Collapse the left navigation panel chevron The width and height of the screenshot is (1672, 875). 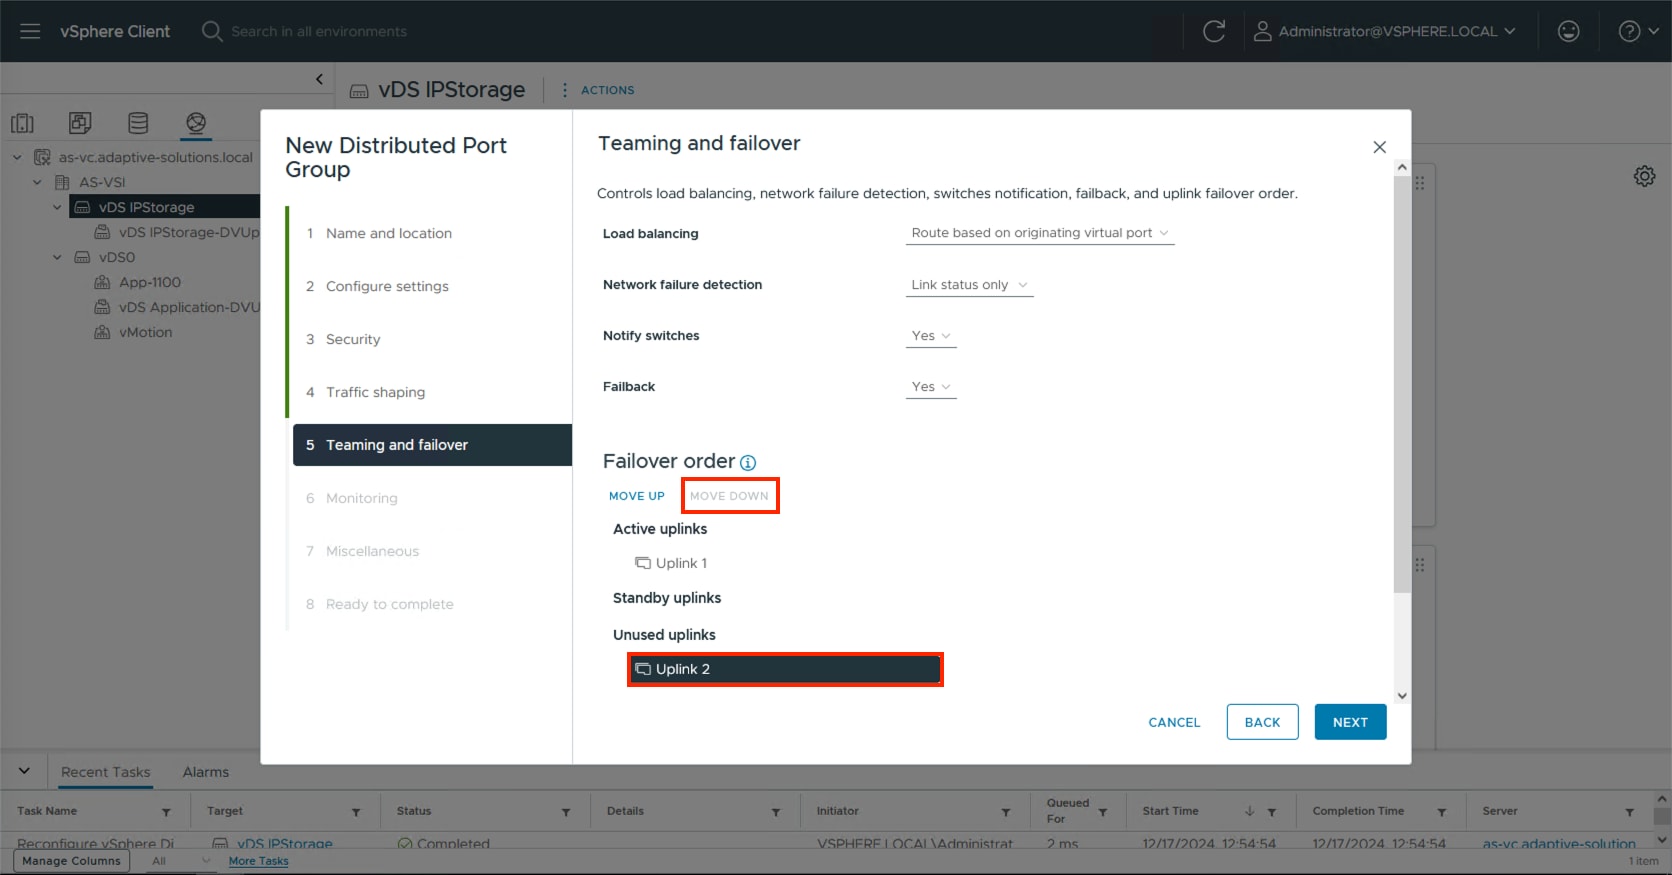[319, 79]
